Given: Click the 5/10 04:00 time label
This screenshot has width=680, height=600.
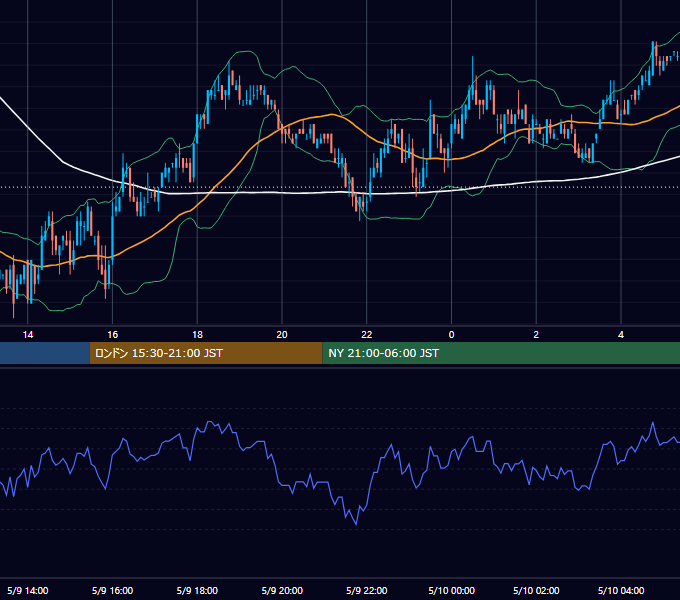Looking at the screenshot, I should point(621,590).
